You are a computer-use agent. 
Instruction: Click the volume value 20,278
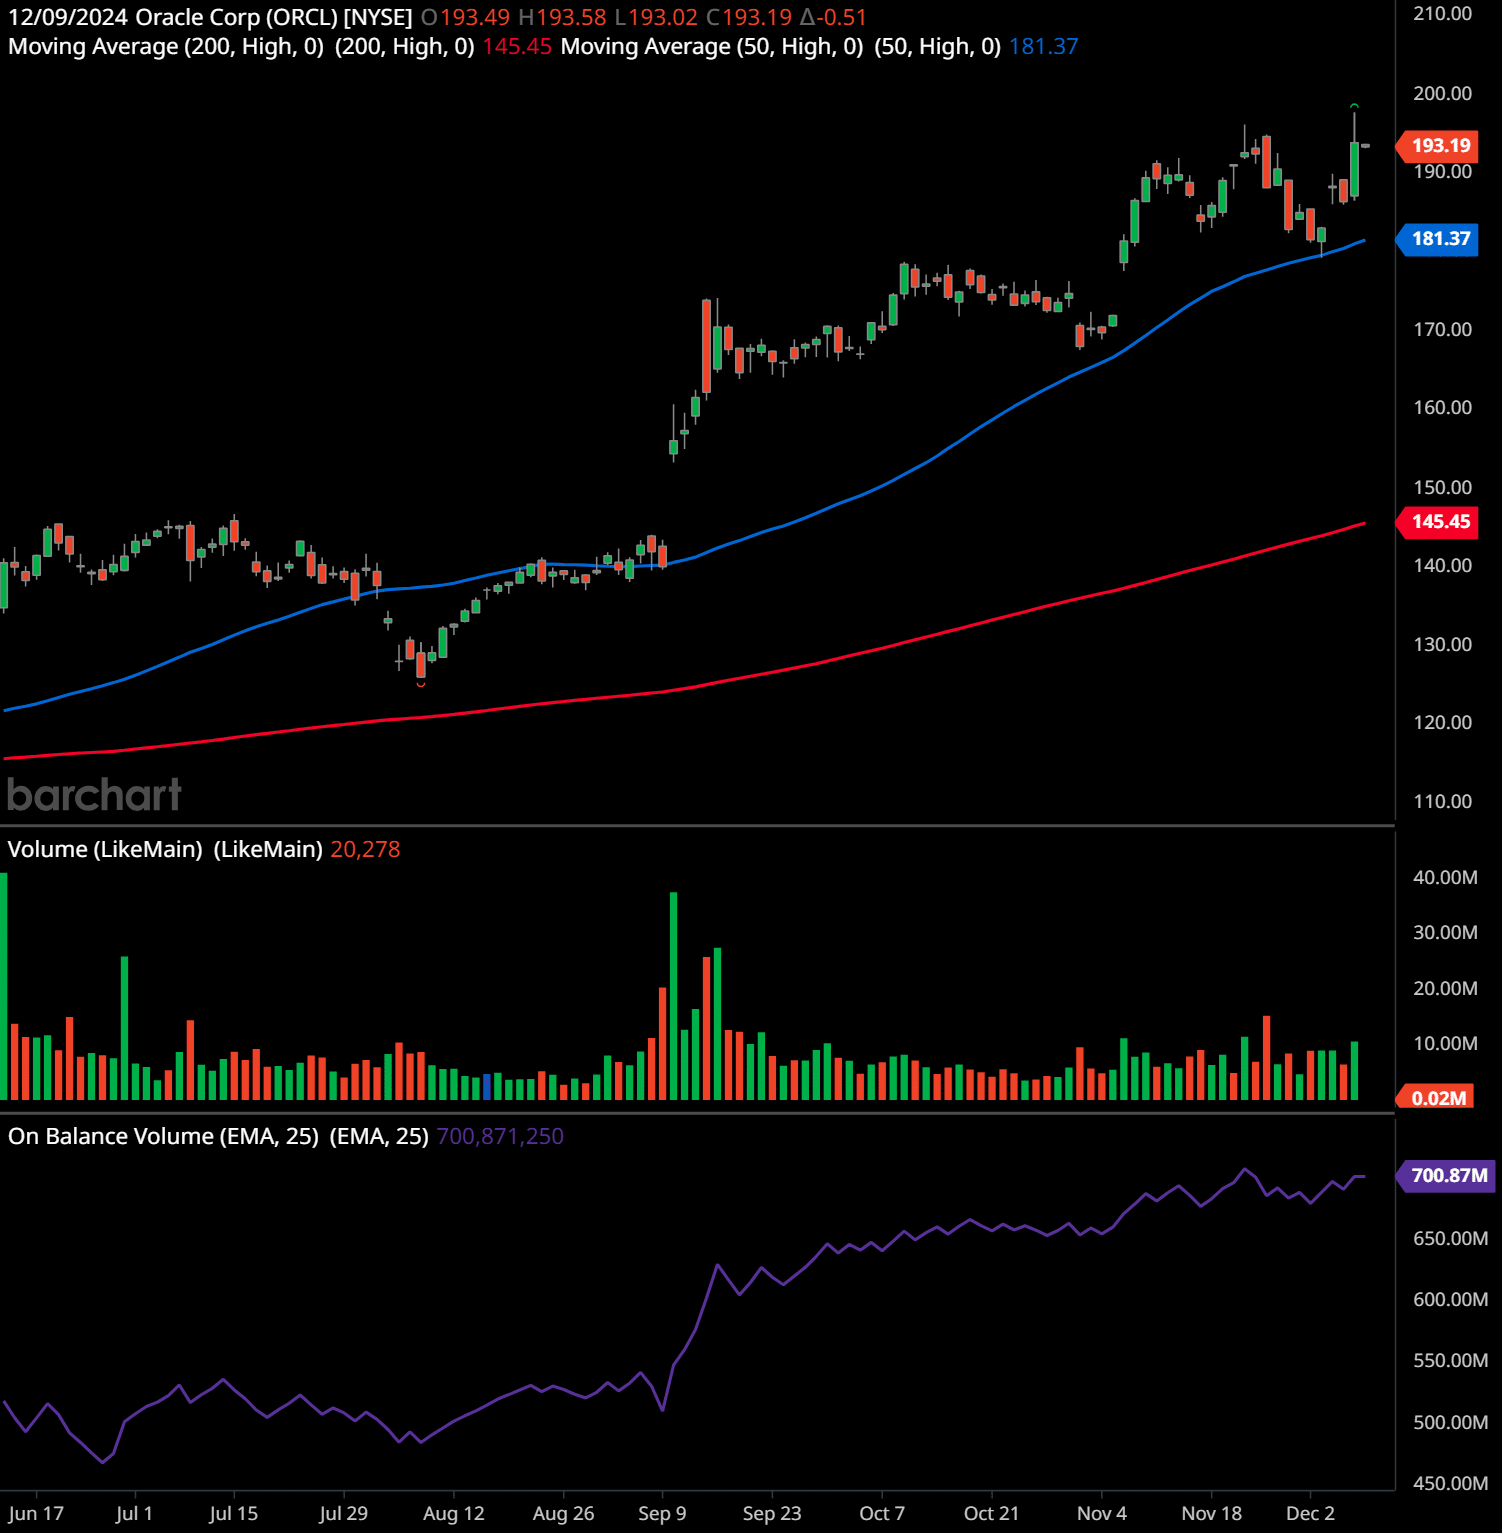coord(365,849)
